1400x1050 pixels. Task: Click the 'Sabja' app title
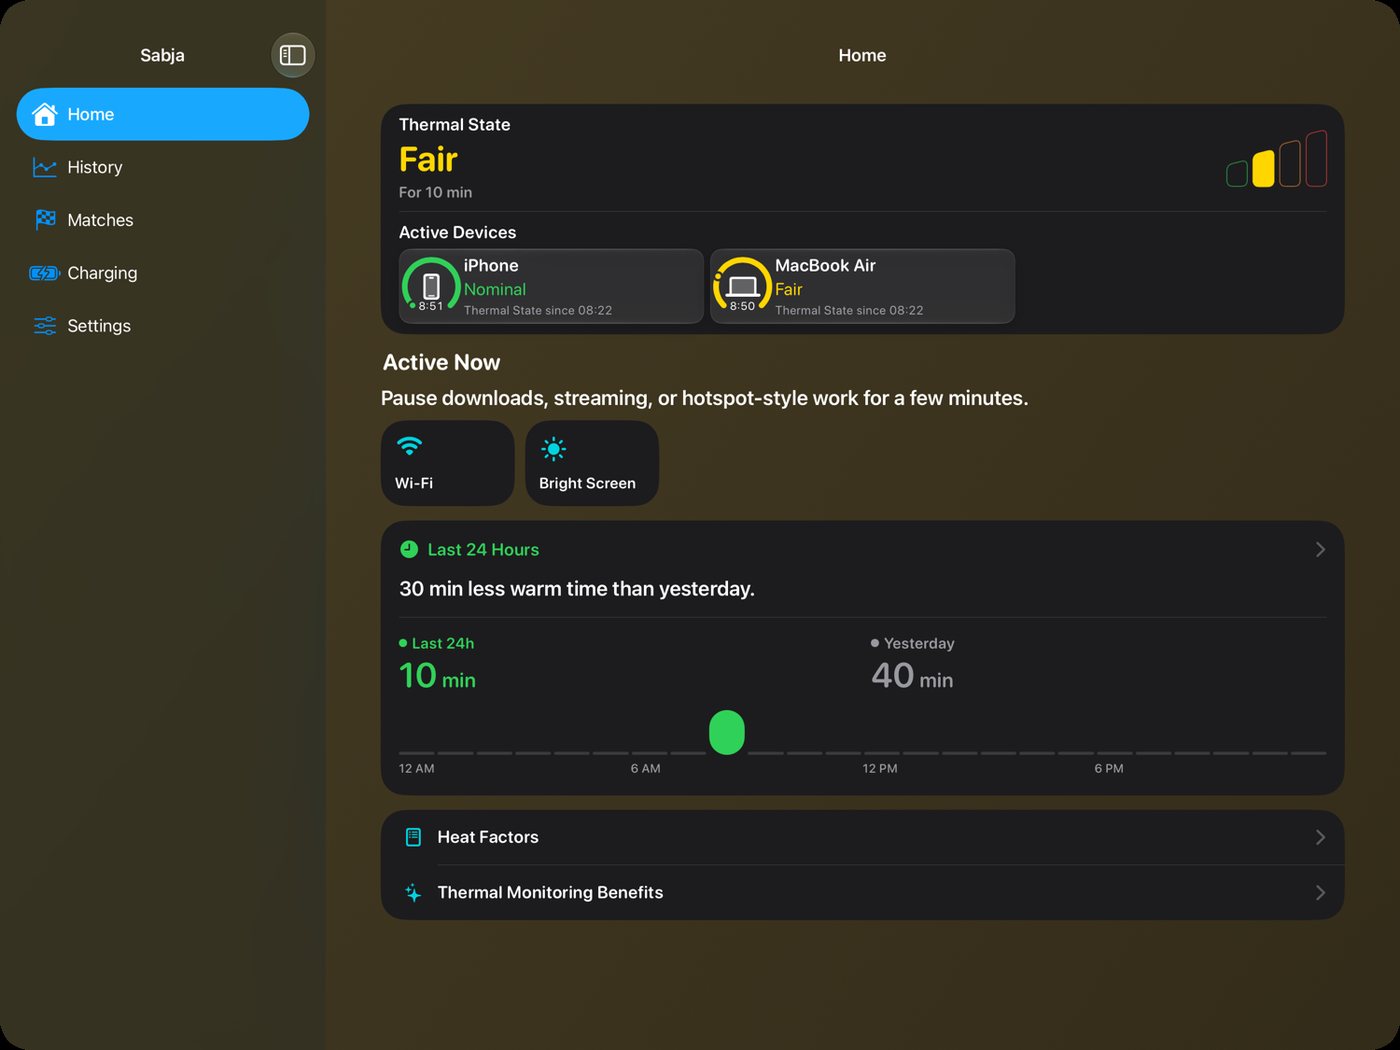click(162, 55)
